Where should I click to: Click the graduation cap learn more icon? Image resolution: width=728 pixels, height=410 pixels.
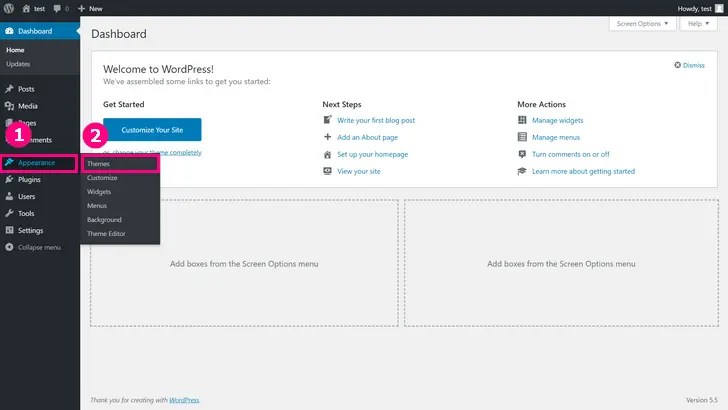pyautogui.click(x=522, y=171)
